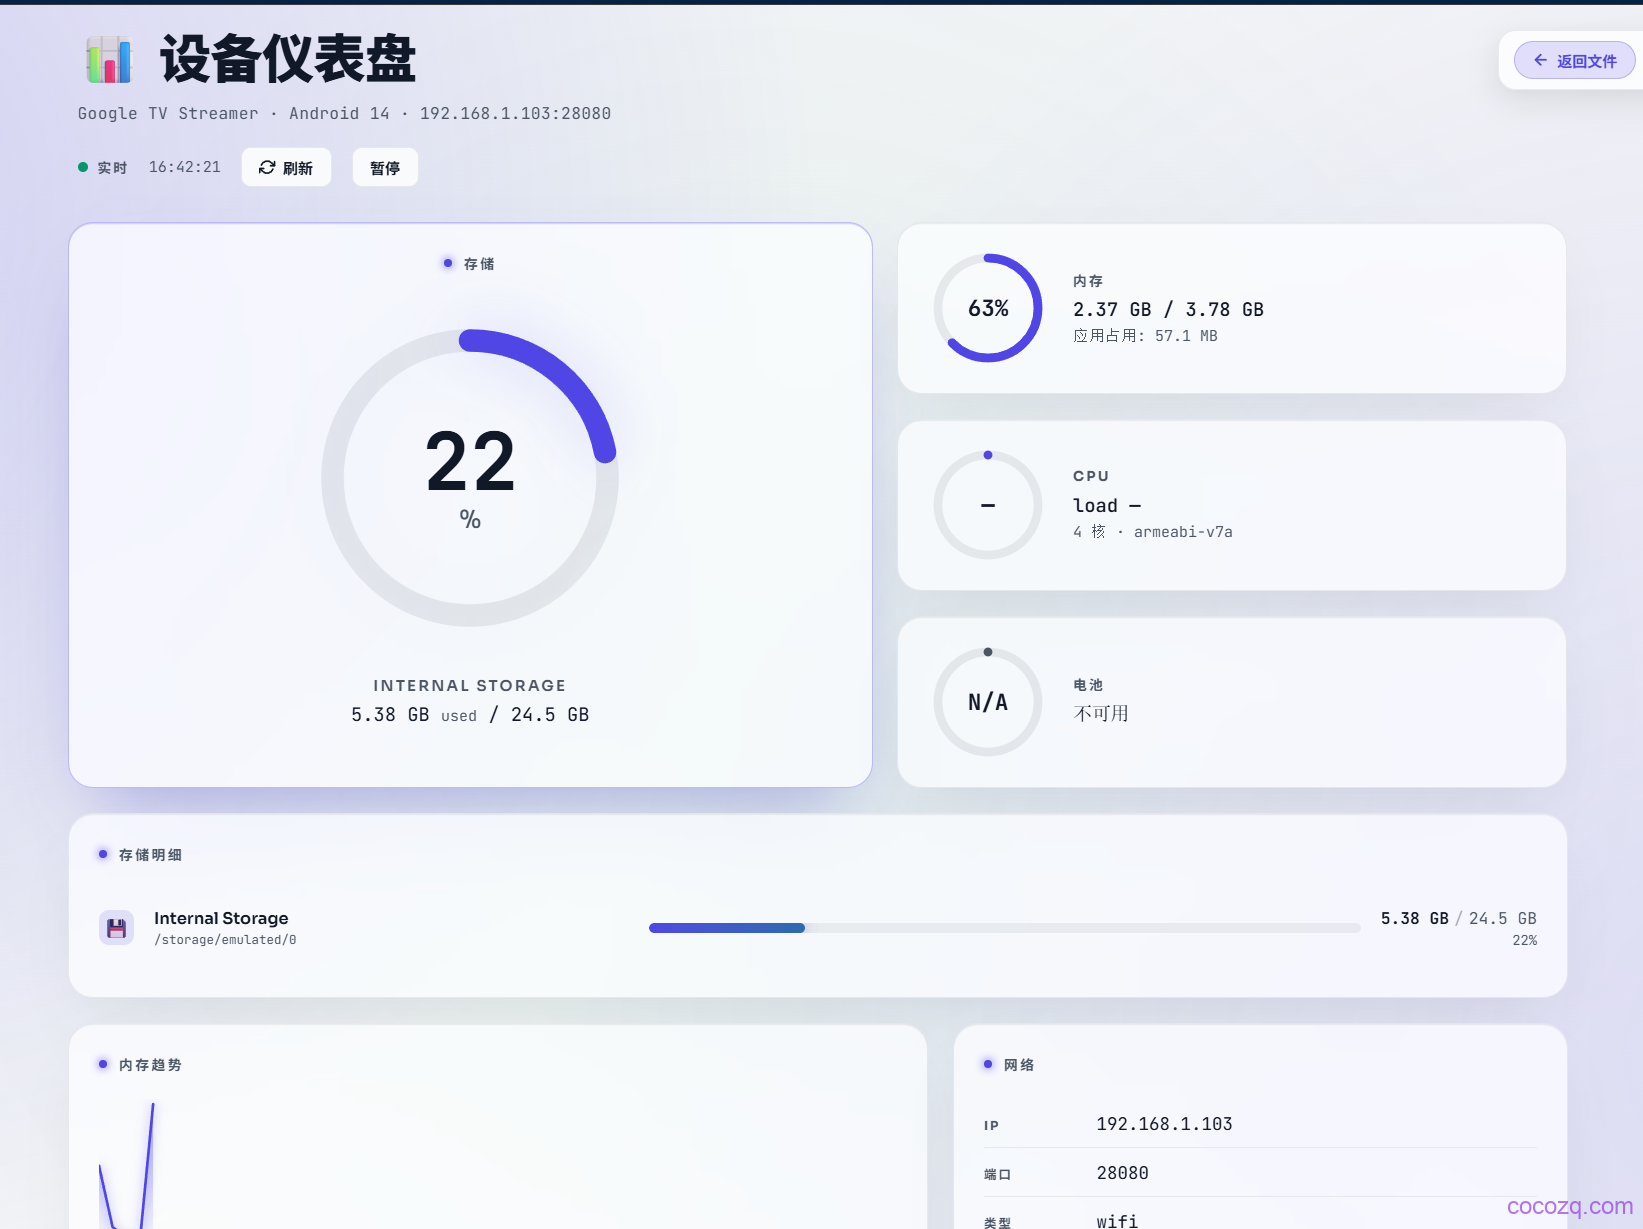Click the 内存 memory label

point(1088,281)
